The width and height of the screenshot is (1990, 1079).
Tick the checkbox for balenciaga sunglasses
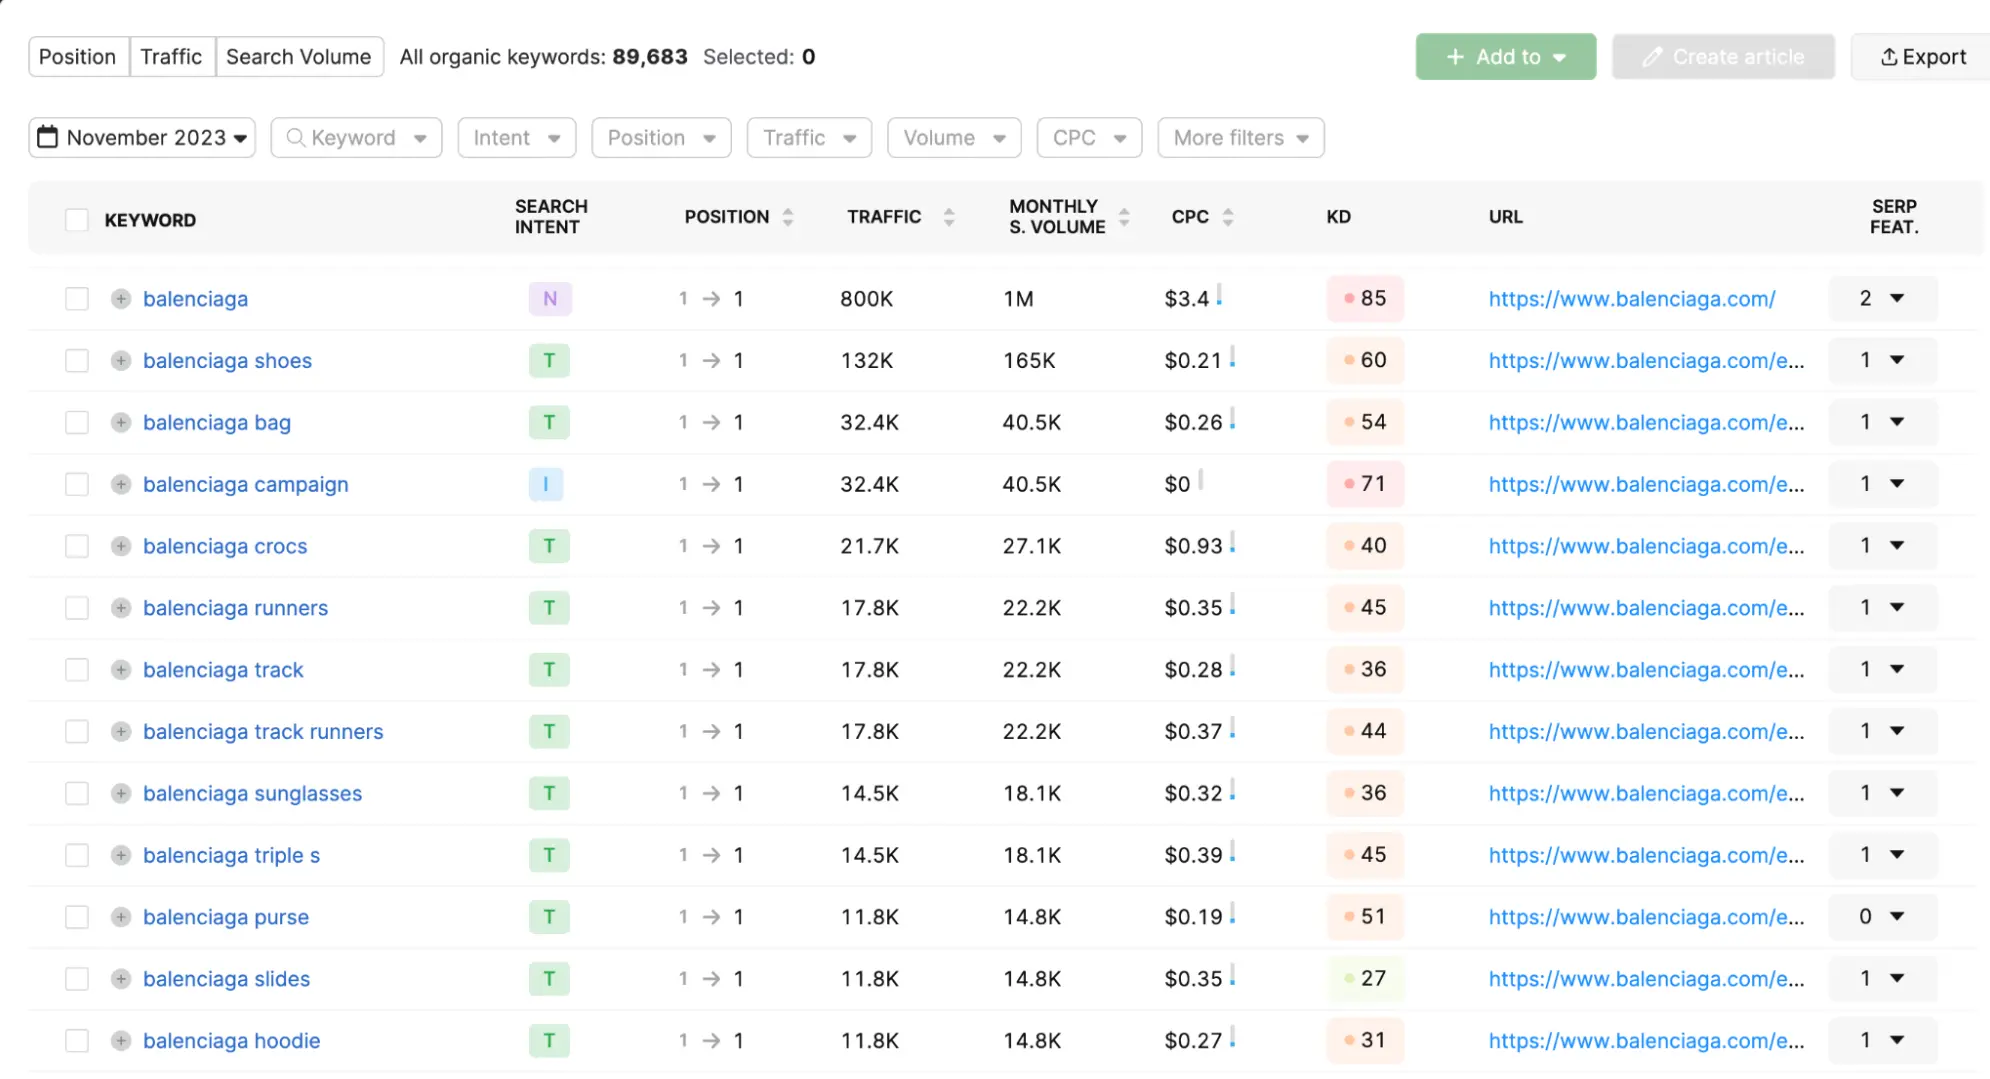click(x=77, y=794)
